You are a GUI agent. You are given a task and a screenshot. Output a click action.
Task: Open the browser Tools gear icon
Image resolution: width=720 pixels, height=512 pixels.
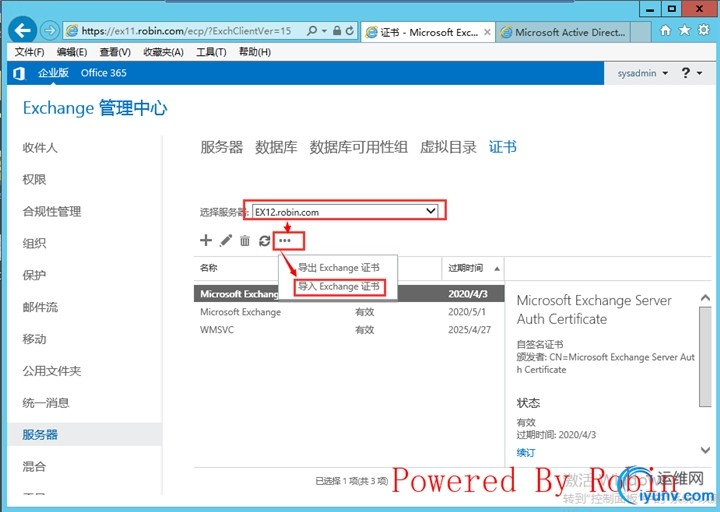703,30
